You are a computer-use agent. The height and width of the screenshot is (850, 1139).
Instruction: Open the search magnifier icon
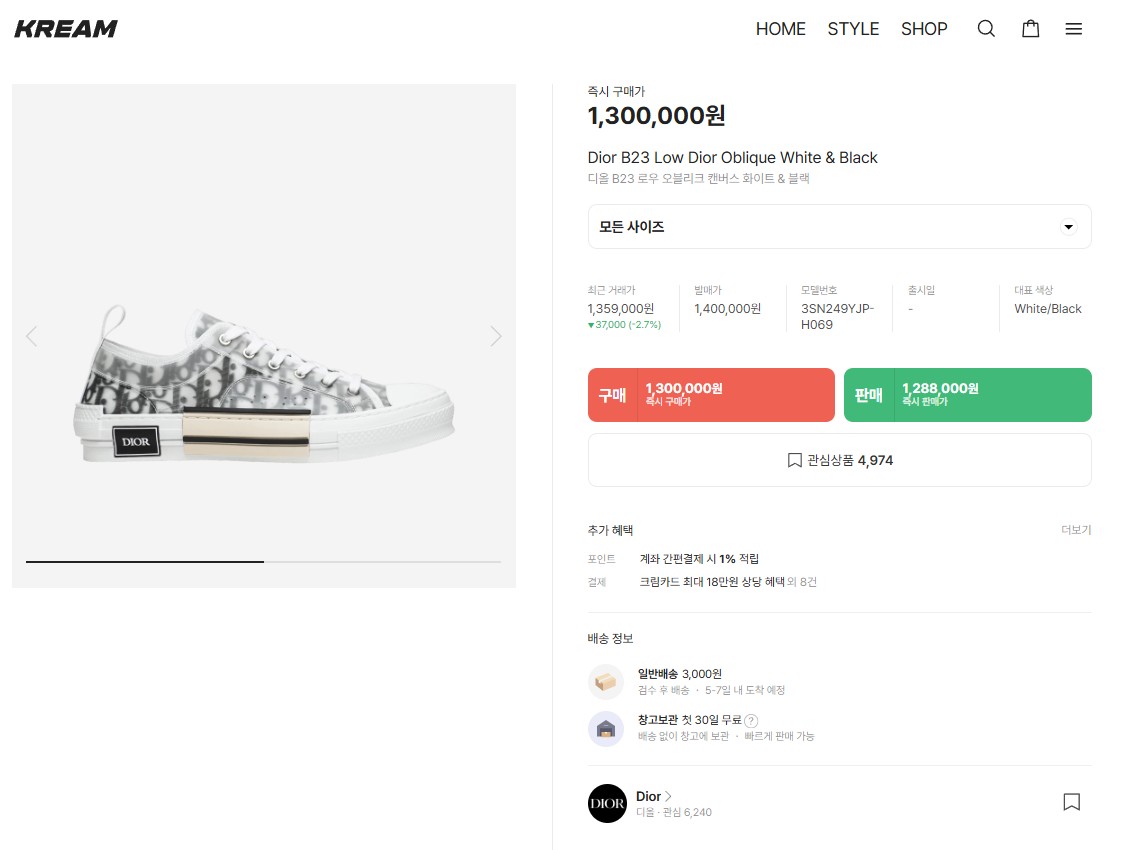tap(986, 29)
